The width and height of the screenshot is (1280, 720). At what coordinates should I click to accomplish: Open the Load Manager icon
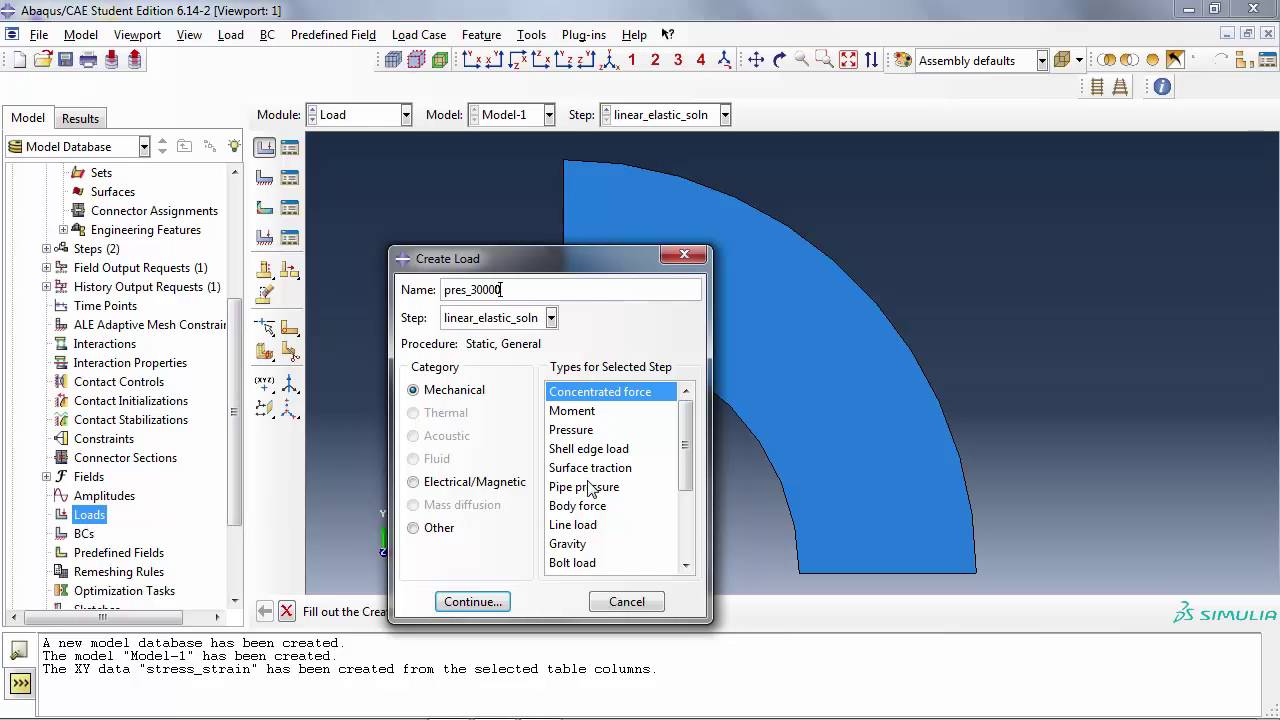coord(290,147)
